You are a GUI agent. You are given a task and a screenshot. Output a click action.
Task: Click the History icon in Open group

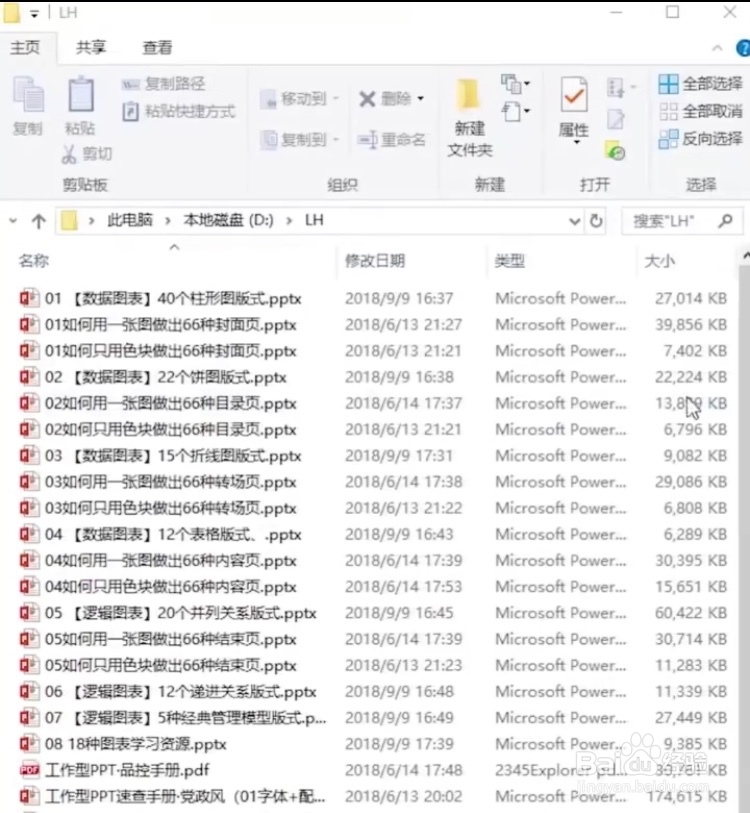click(x=615, y=151)
